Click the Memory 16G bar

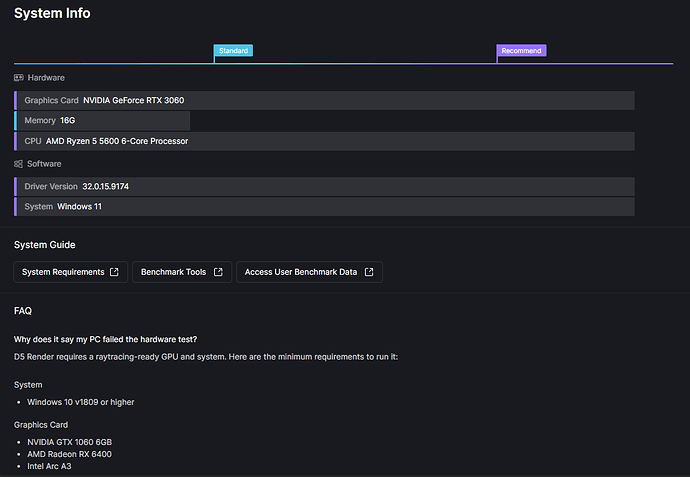(x=102, y=120)
